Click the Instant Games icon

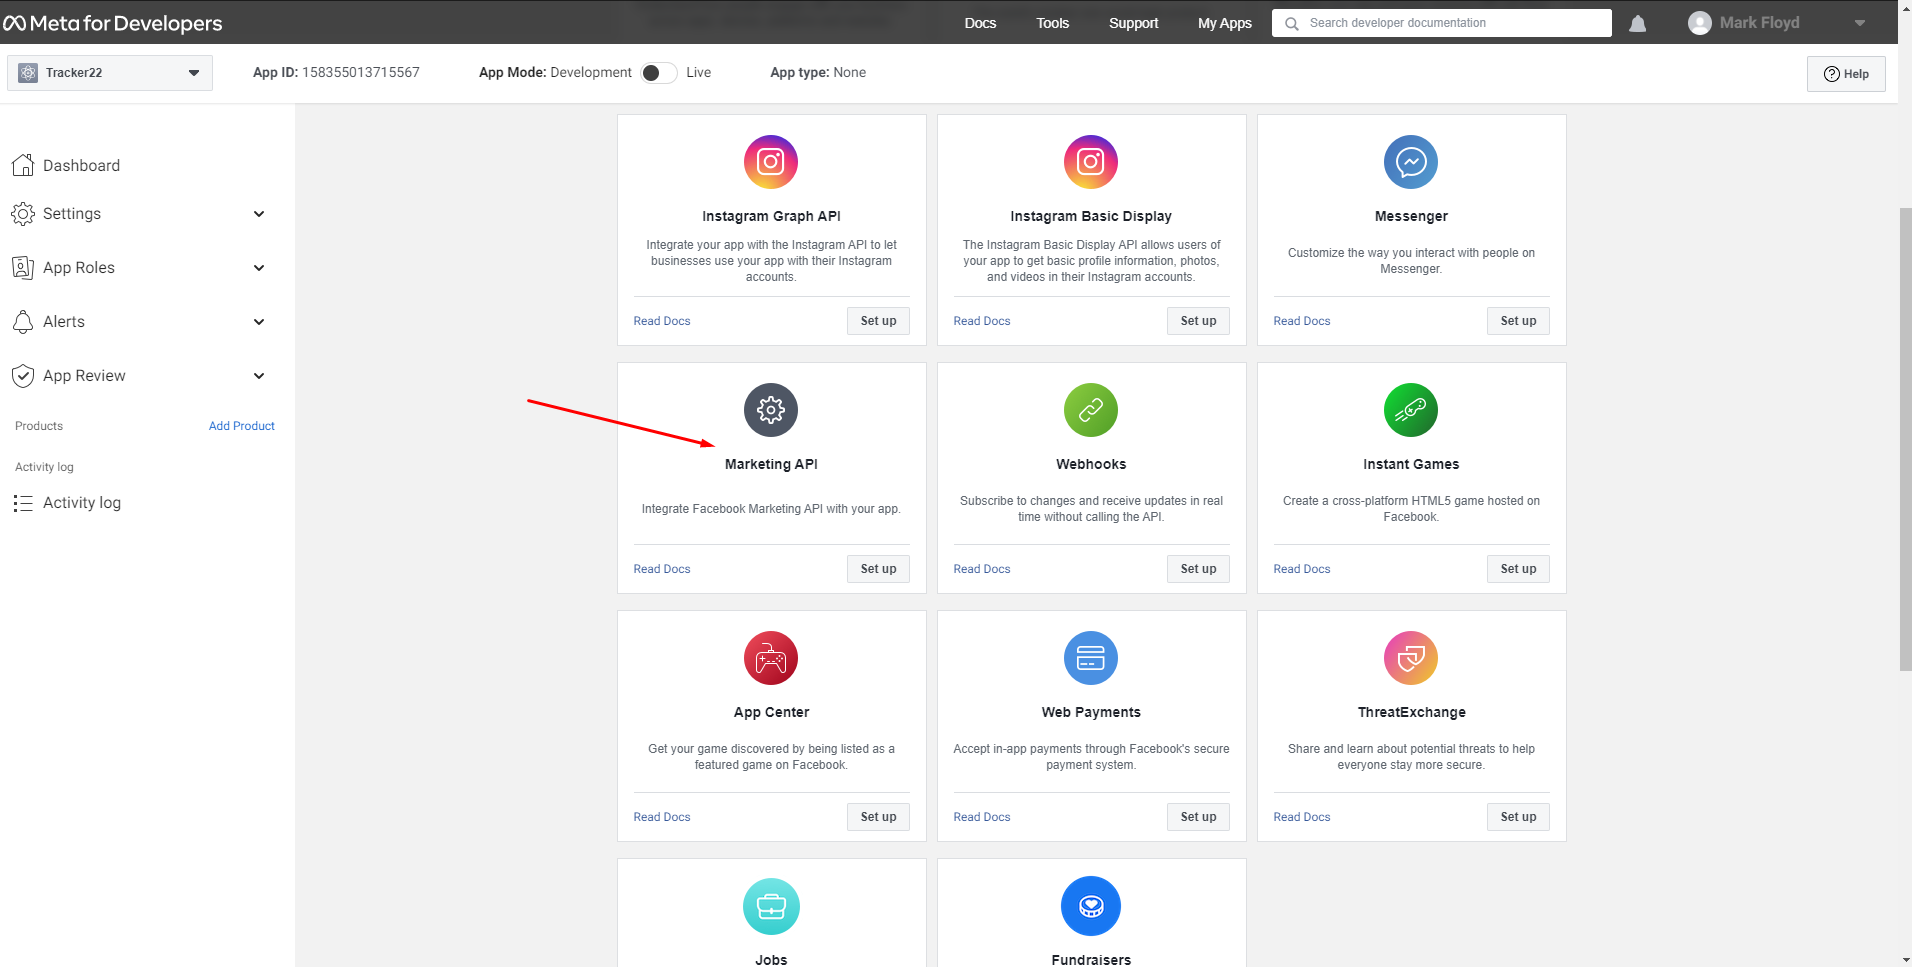[1411, 410]
